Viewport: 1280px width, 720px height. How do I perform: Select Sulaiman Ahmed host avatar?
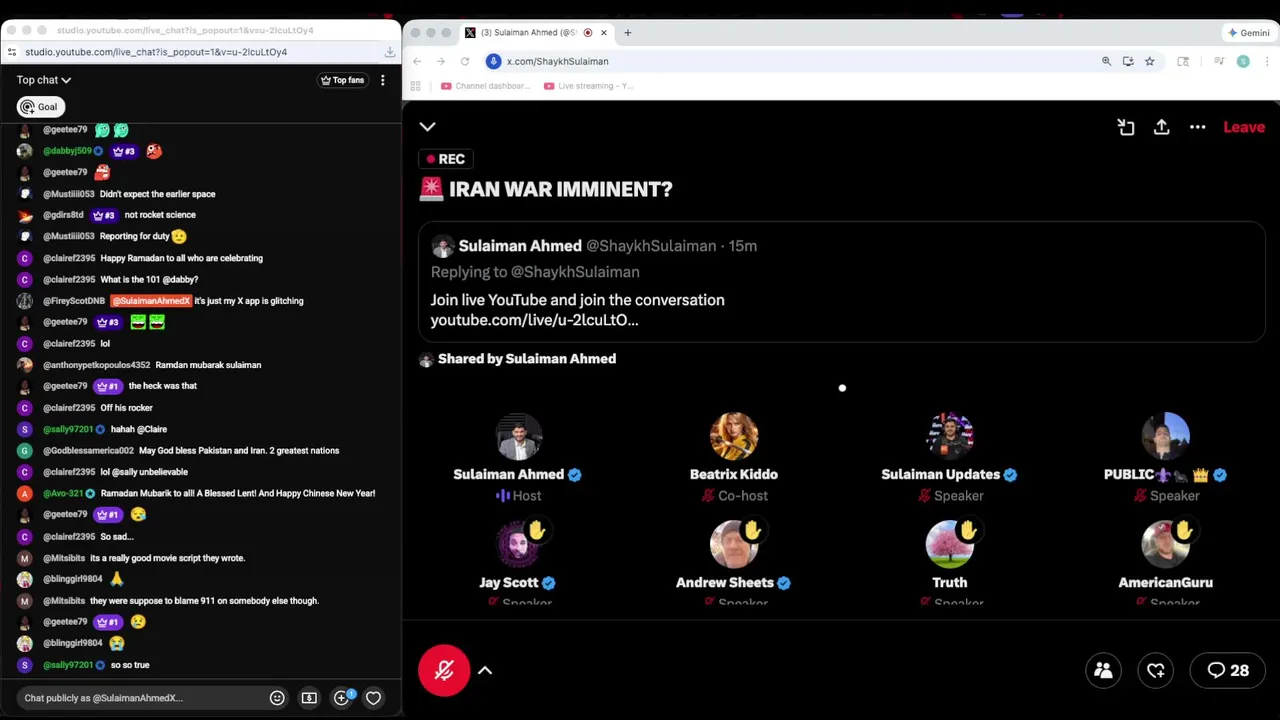coord(518,436)
